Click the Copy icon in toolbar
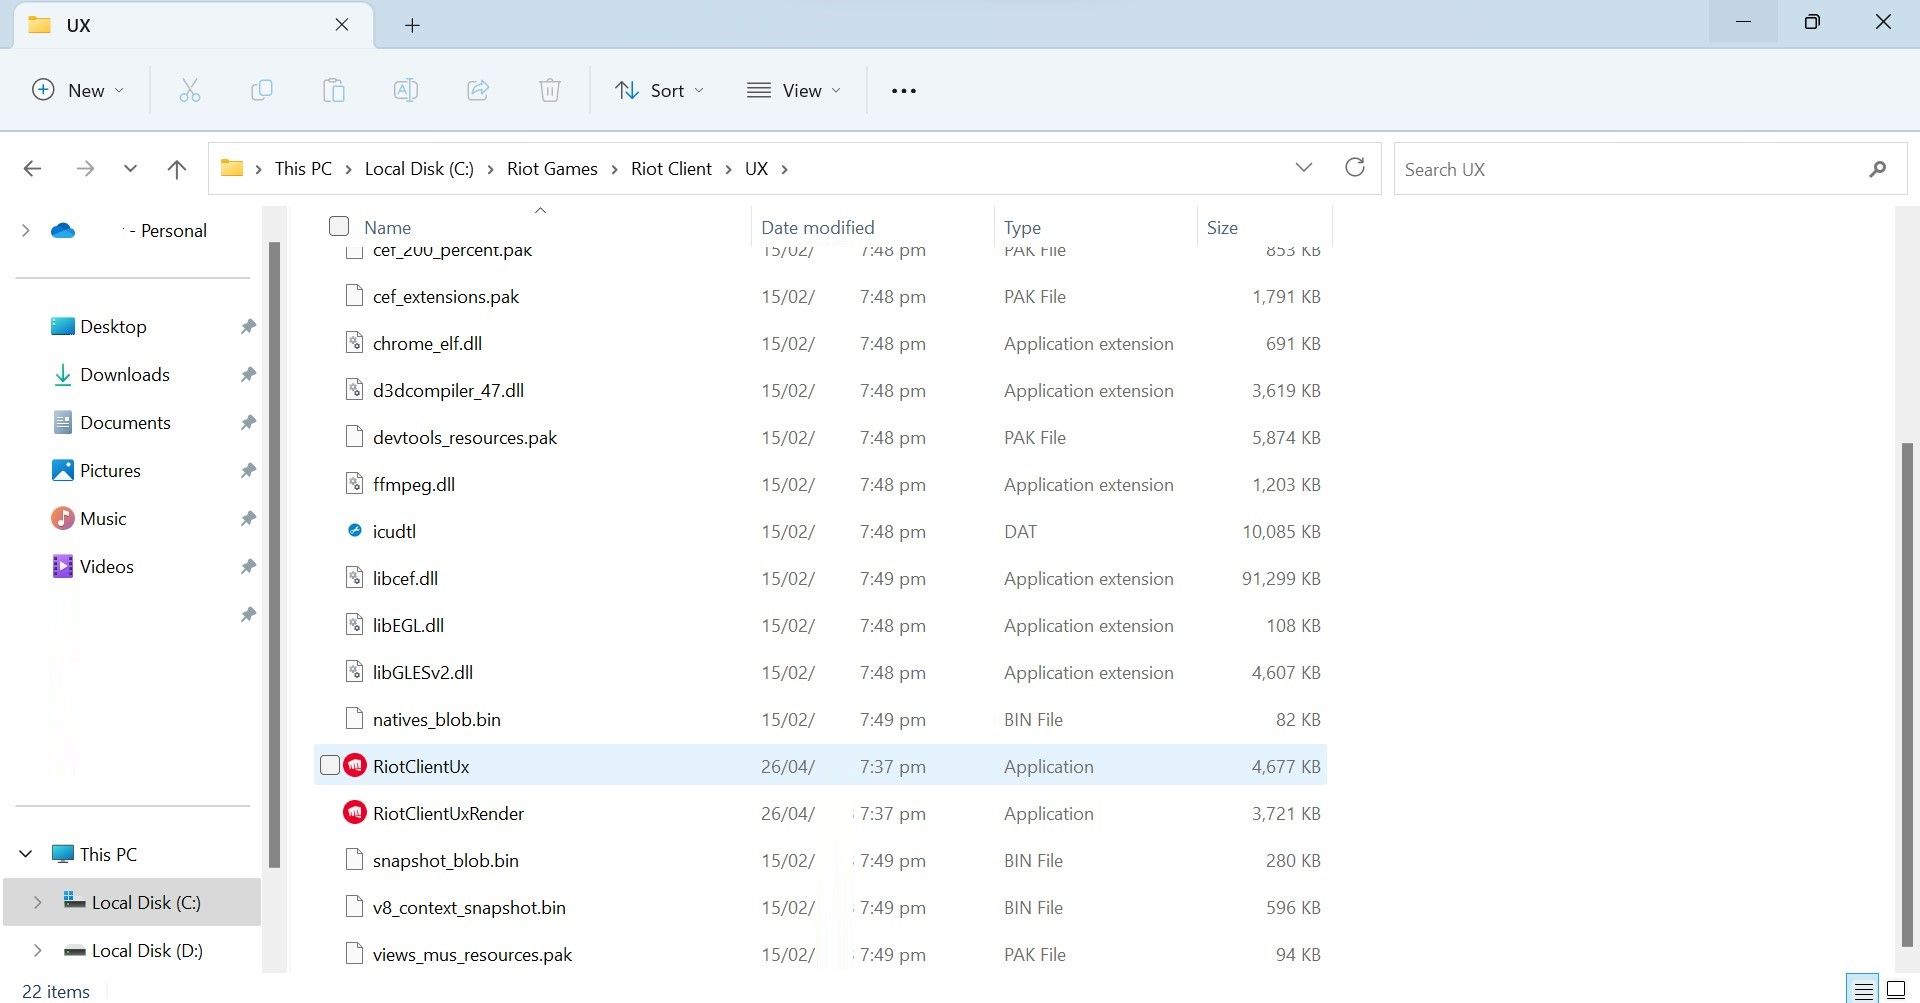The image size is (1920, 1003). [x=262, y=91]
